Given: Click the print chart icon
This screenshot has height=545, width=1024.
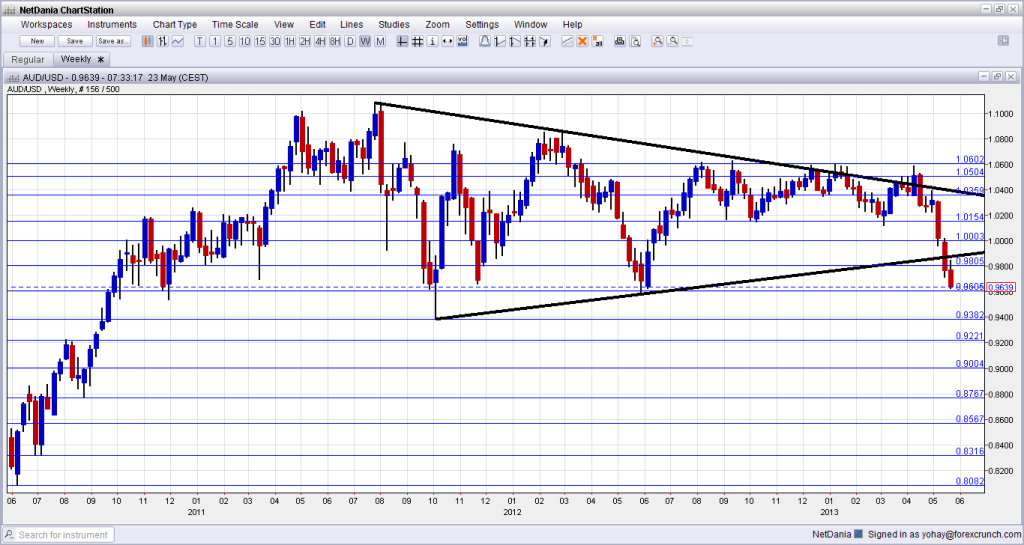Looking at the screenshot, I should click(x=620, y=41).
